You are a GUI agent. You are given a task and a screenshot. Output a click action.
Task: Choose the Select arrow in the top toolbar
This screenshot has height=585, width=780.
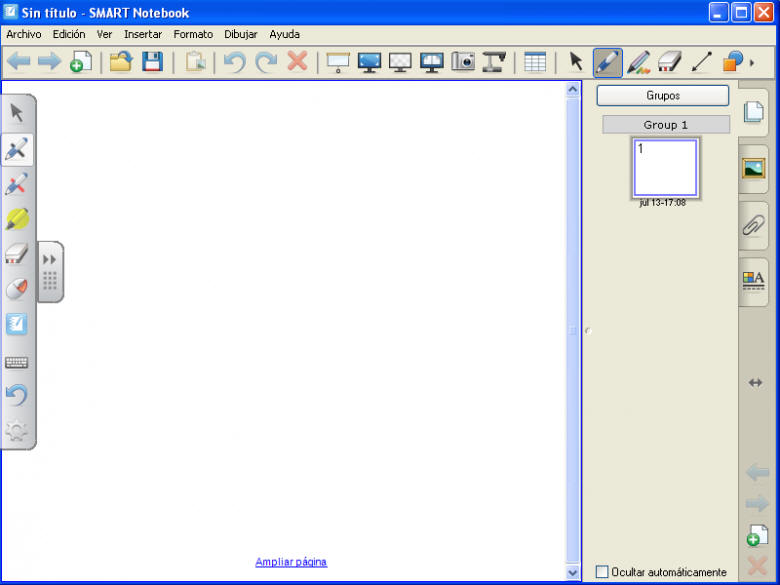(x=576, y=62)
